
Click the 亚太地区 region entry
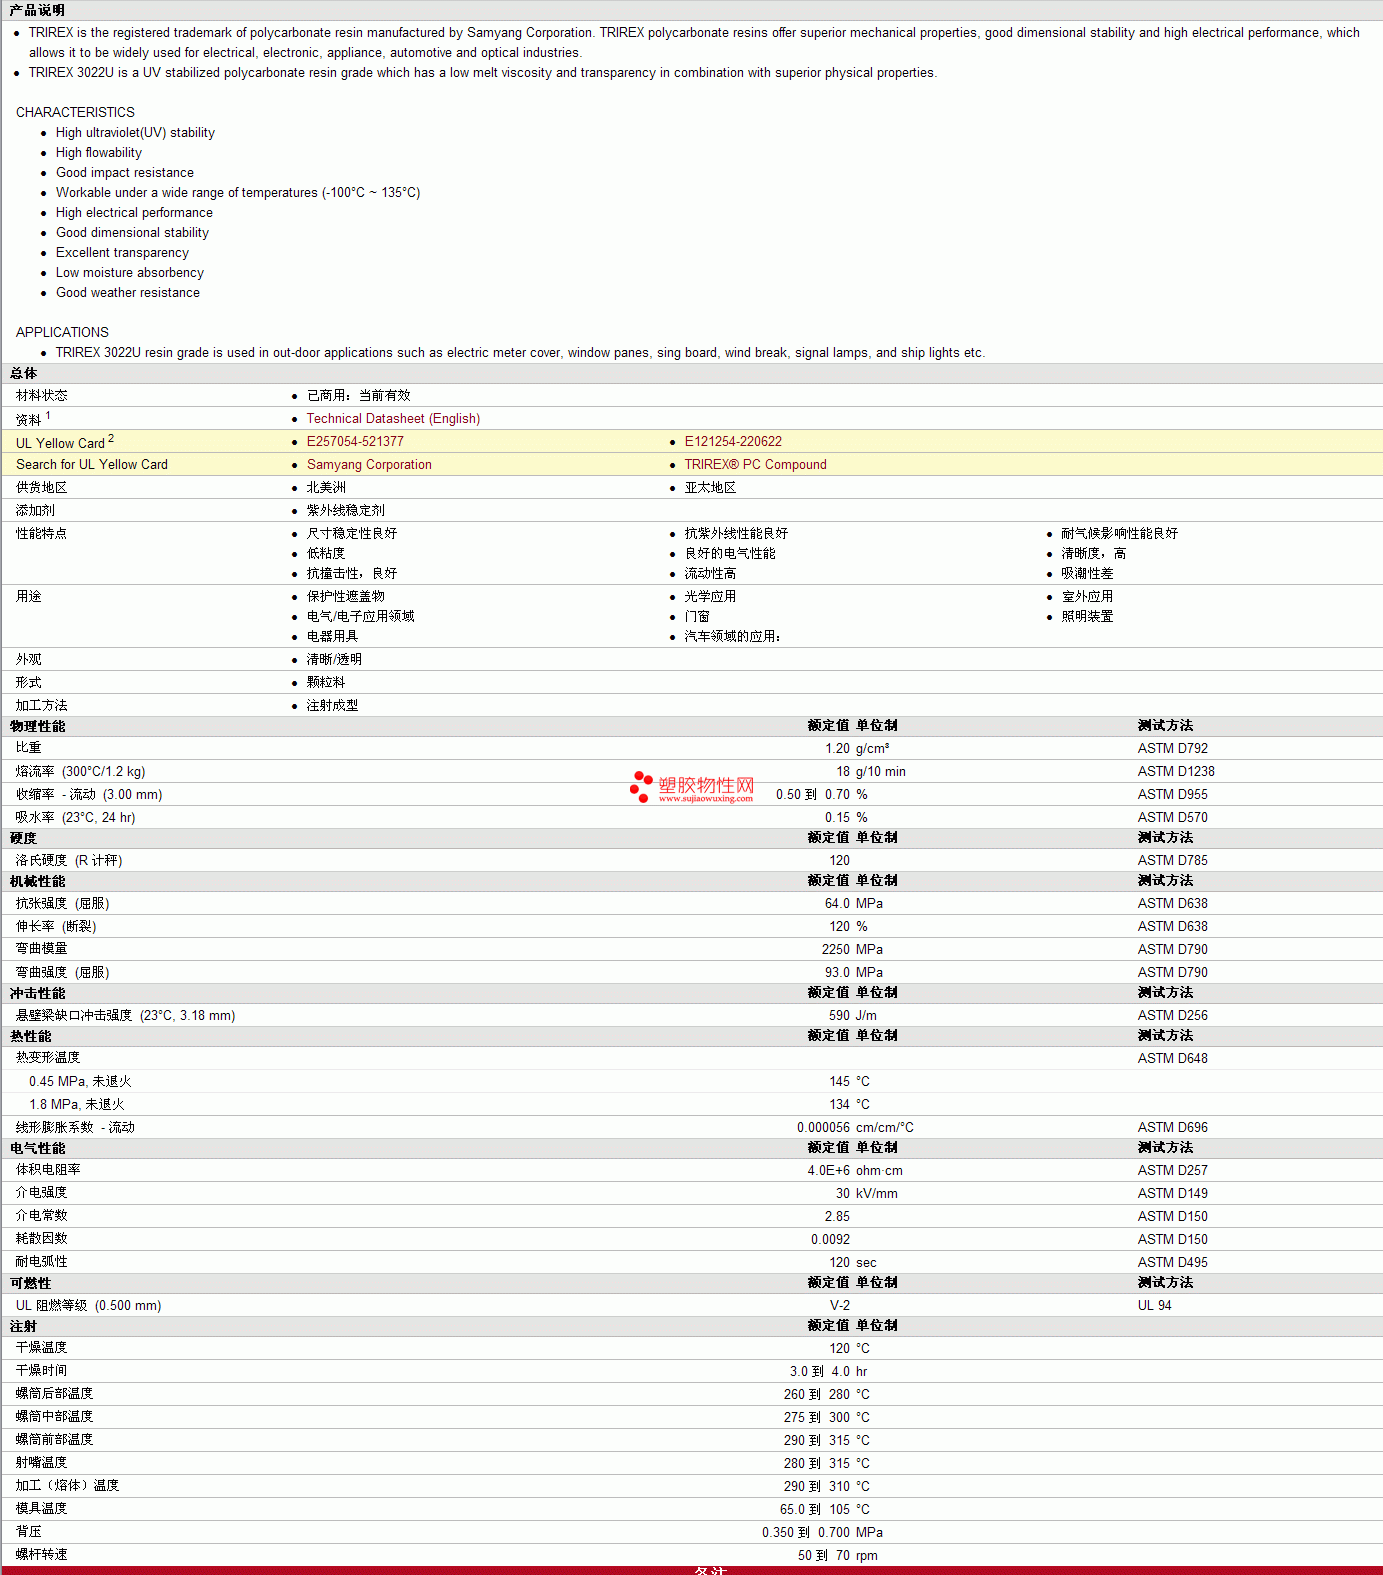tap(710, 487)
